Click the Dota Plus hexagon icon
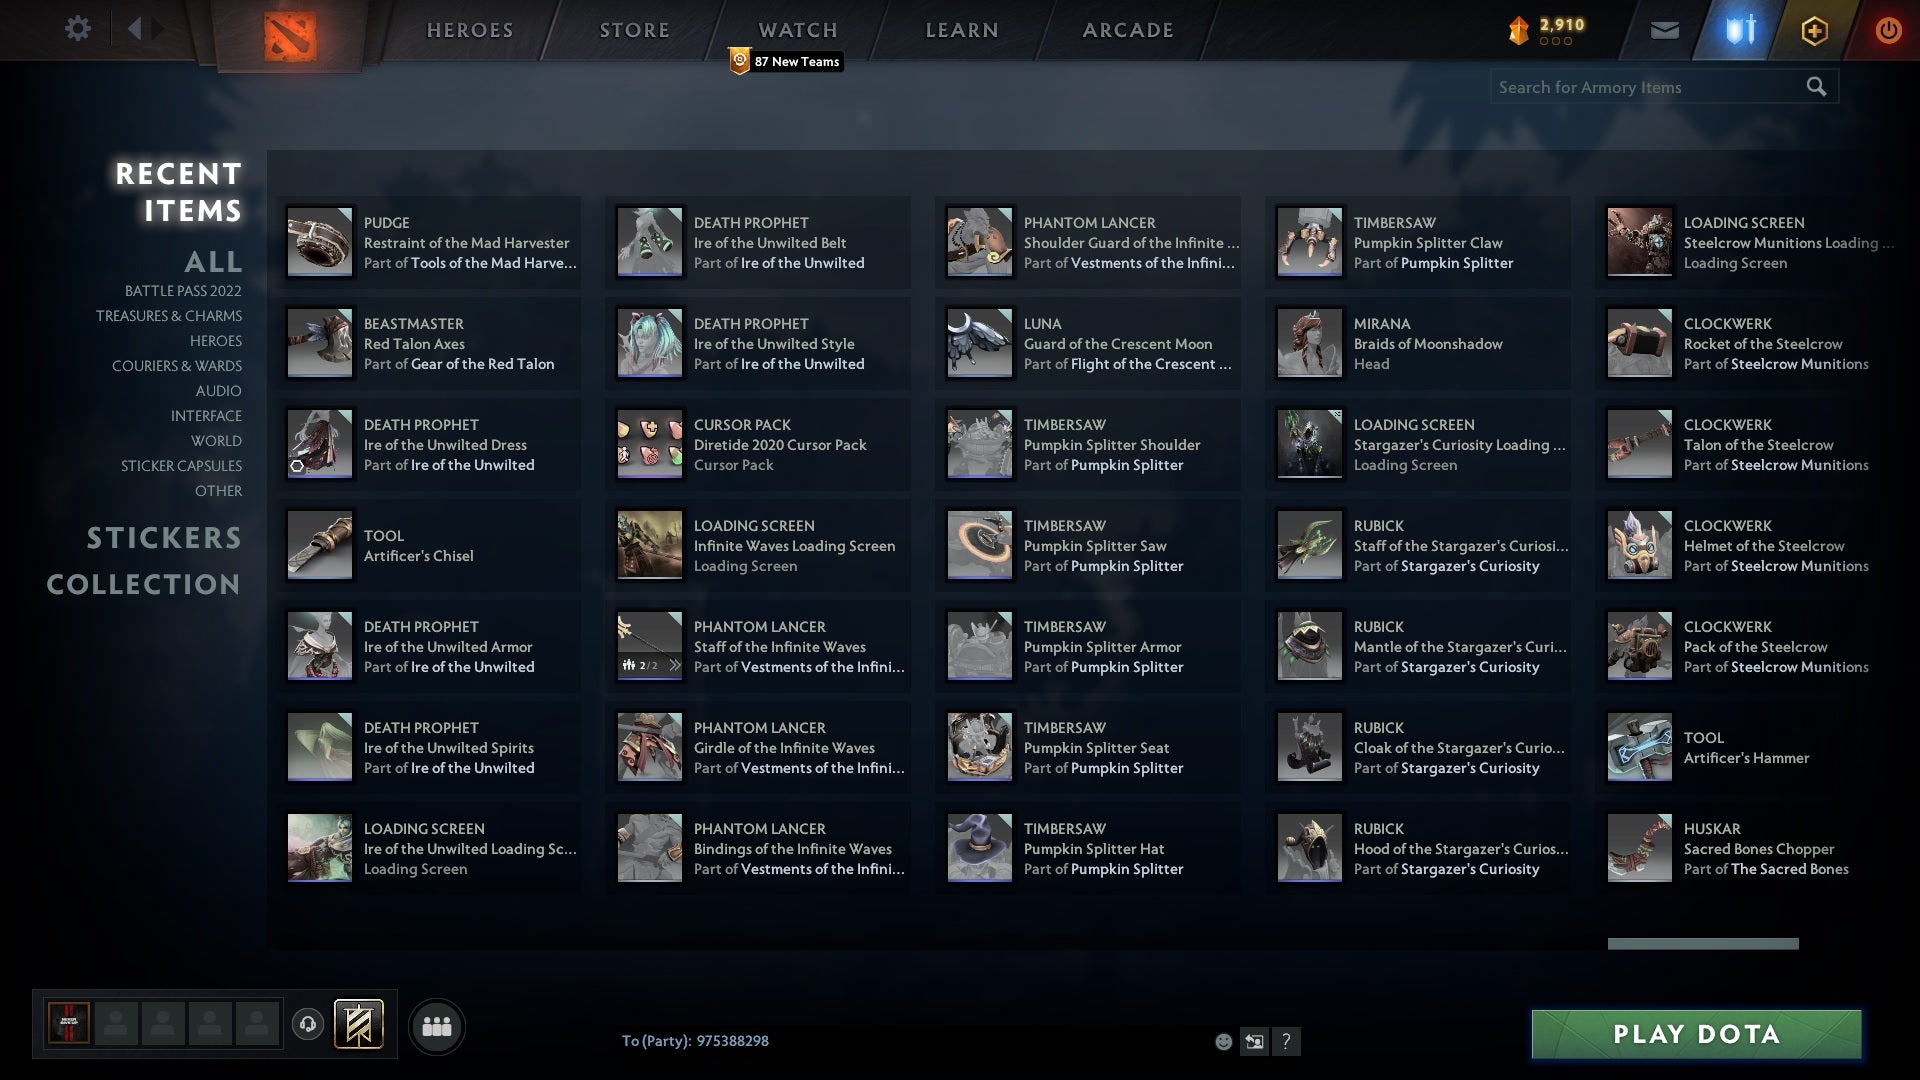The height and width of the screenshot is (1080, 1920). (1814, 31)
